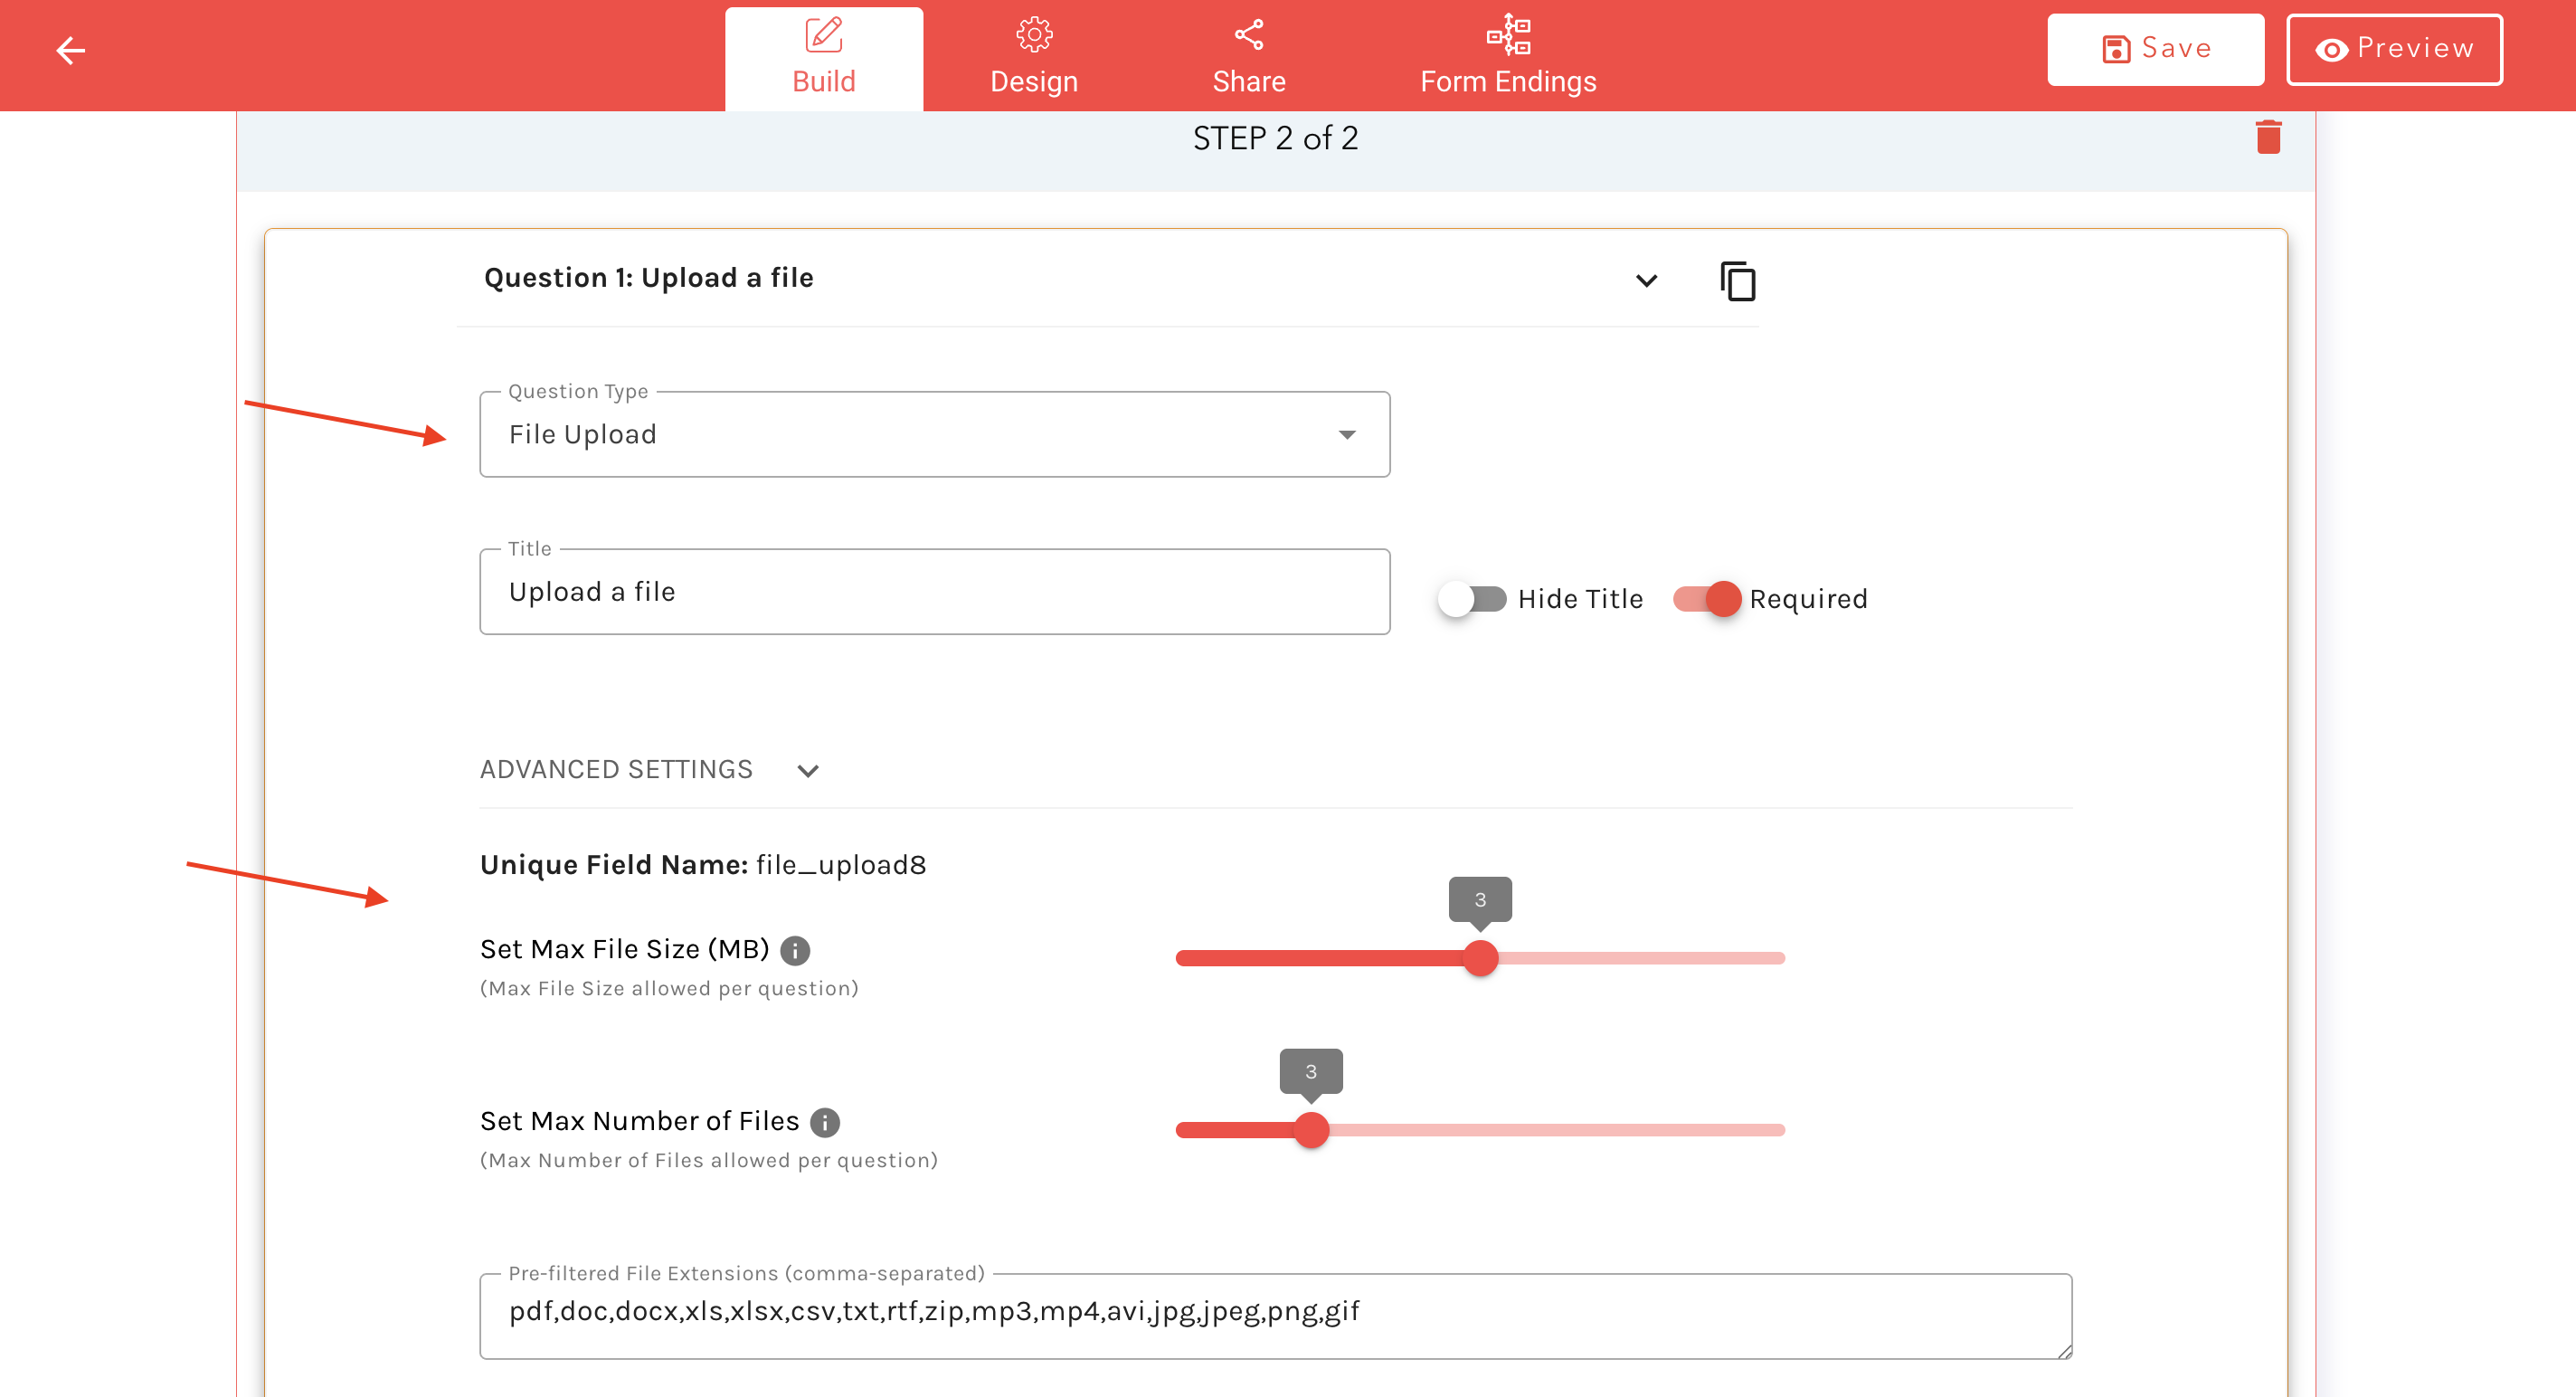2576x1397 pixels.
Task: Click the Title input field
Action: pyautogui.click(x=934, y=591)
